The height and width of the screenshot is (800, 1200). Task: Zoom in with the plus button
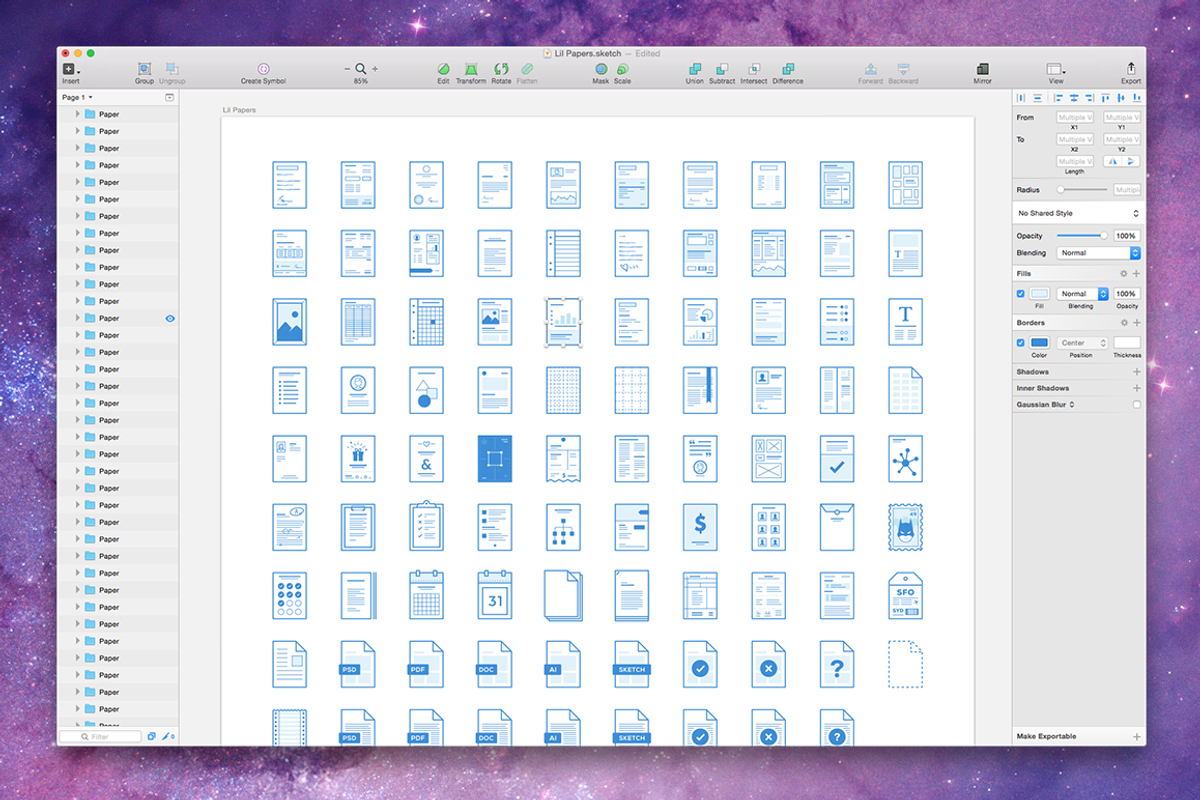[375, 69]
